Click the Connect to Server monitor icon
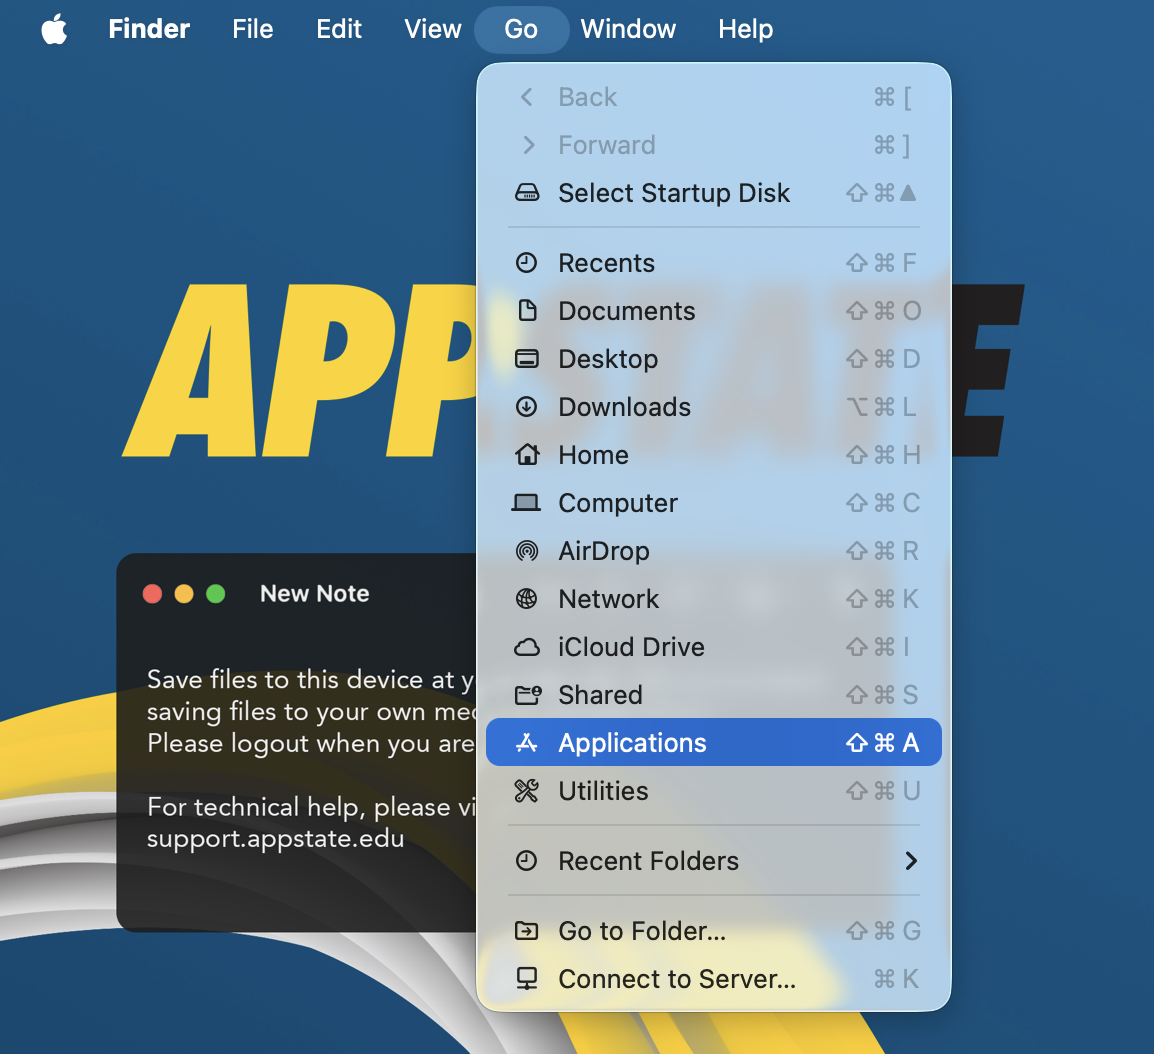Image resolution: width=1154 pixels, height=1054 pixels. point(526,979)
